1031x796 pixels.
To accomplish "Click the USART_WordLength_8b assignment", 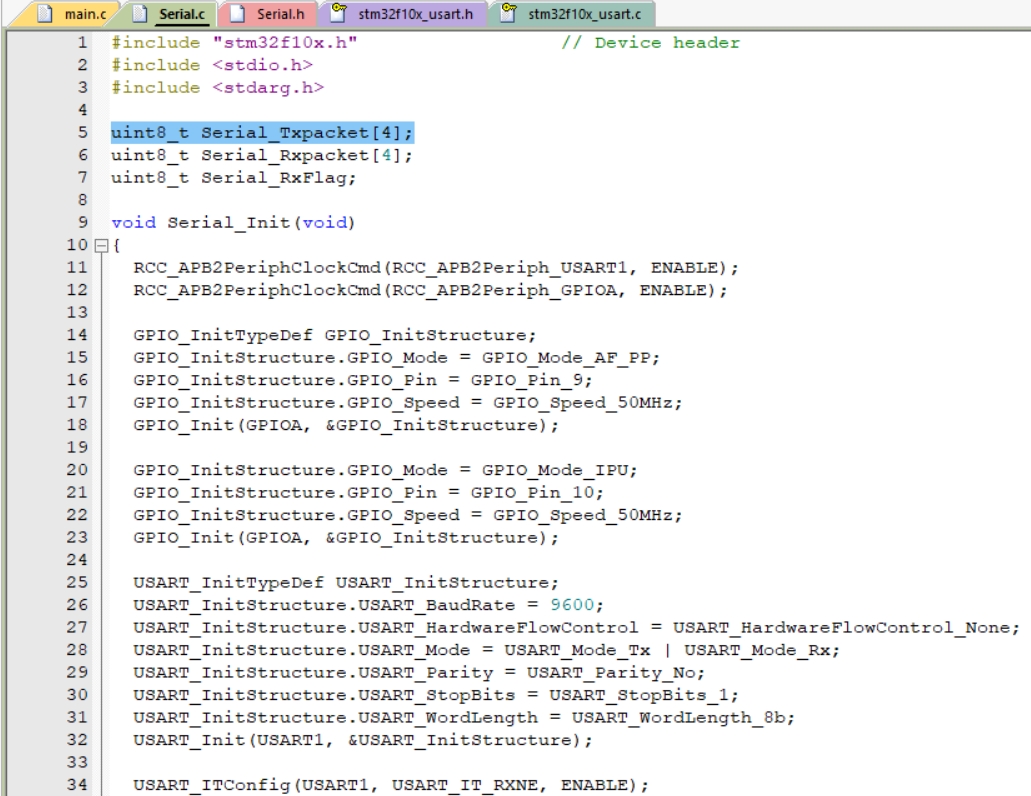I will pyautogui.click(x=464, y=718).
